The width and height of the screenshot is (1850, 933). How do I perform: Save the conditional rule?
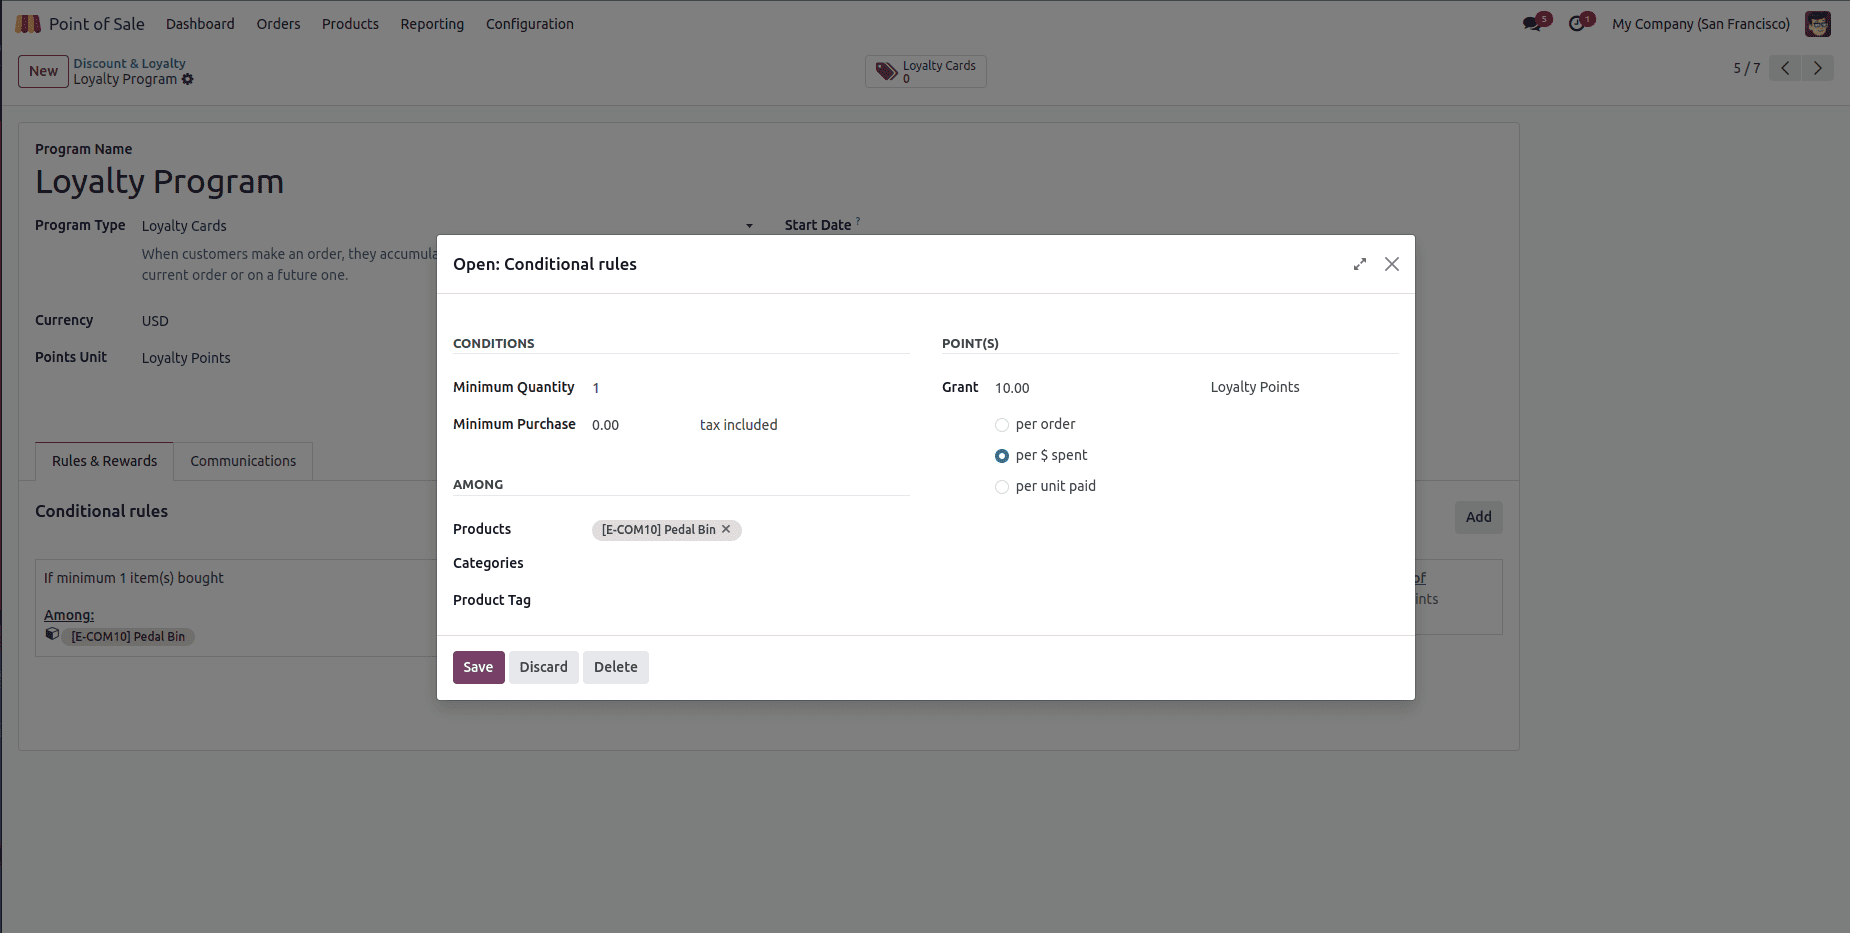[x=478, y=667]
